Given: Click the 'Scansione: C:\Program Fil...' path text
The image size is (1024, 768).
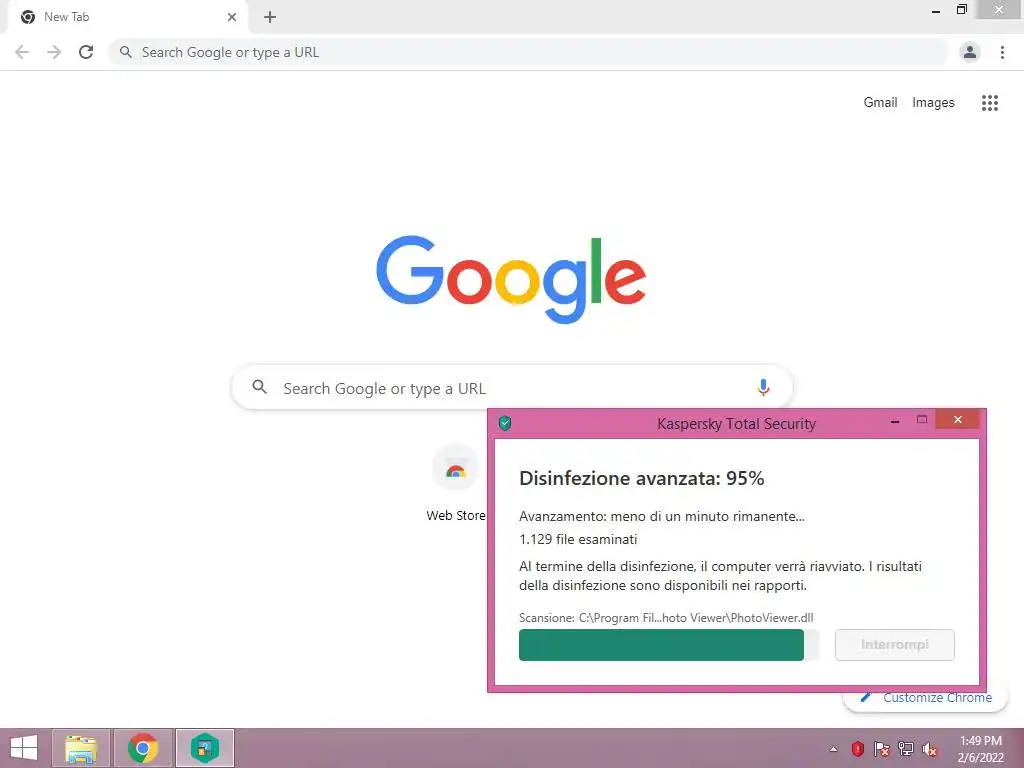Looking at the screenshot, I should point(666,618).
